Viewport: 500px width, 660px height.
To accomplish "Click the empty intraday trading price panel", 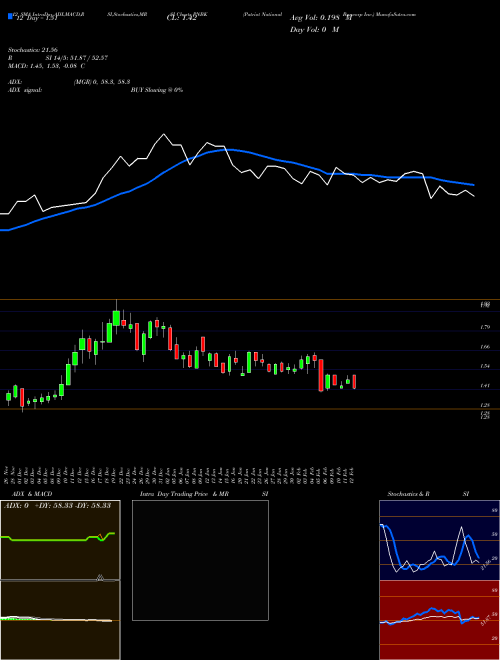I will coord(200,560).
